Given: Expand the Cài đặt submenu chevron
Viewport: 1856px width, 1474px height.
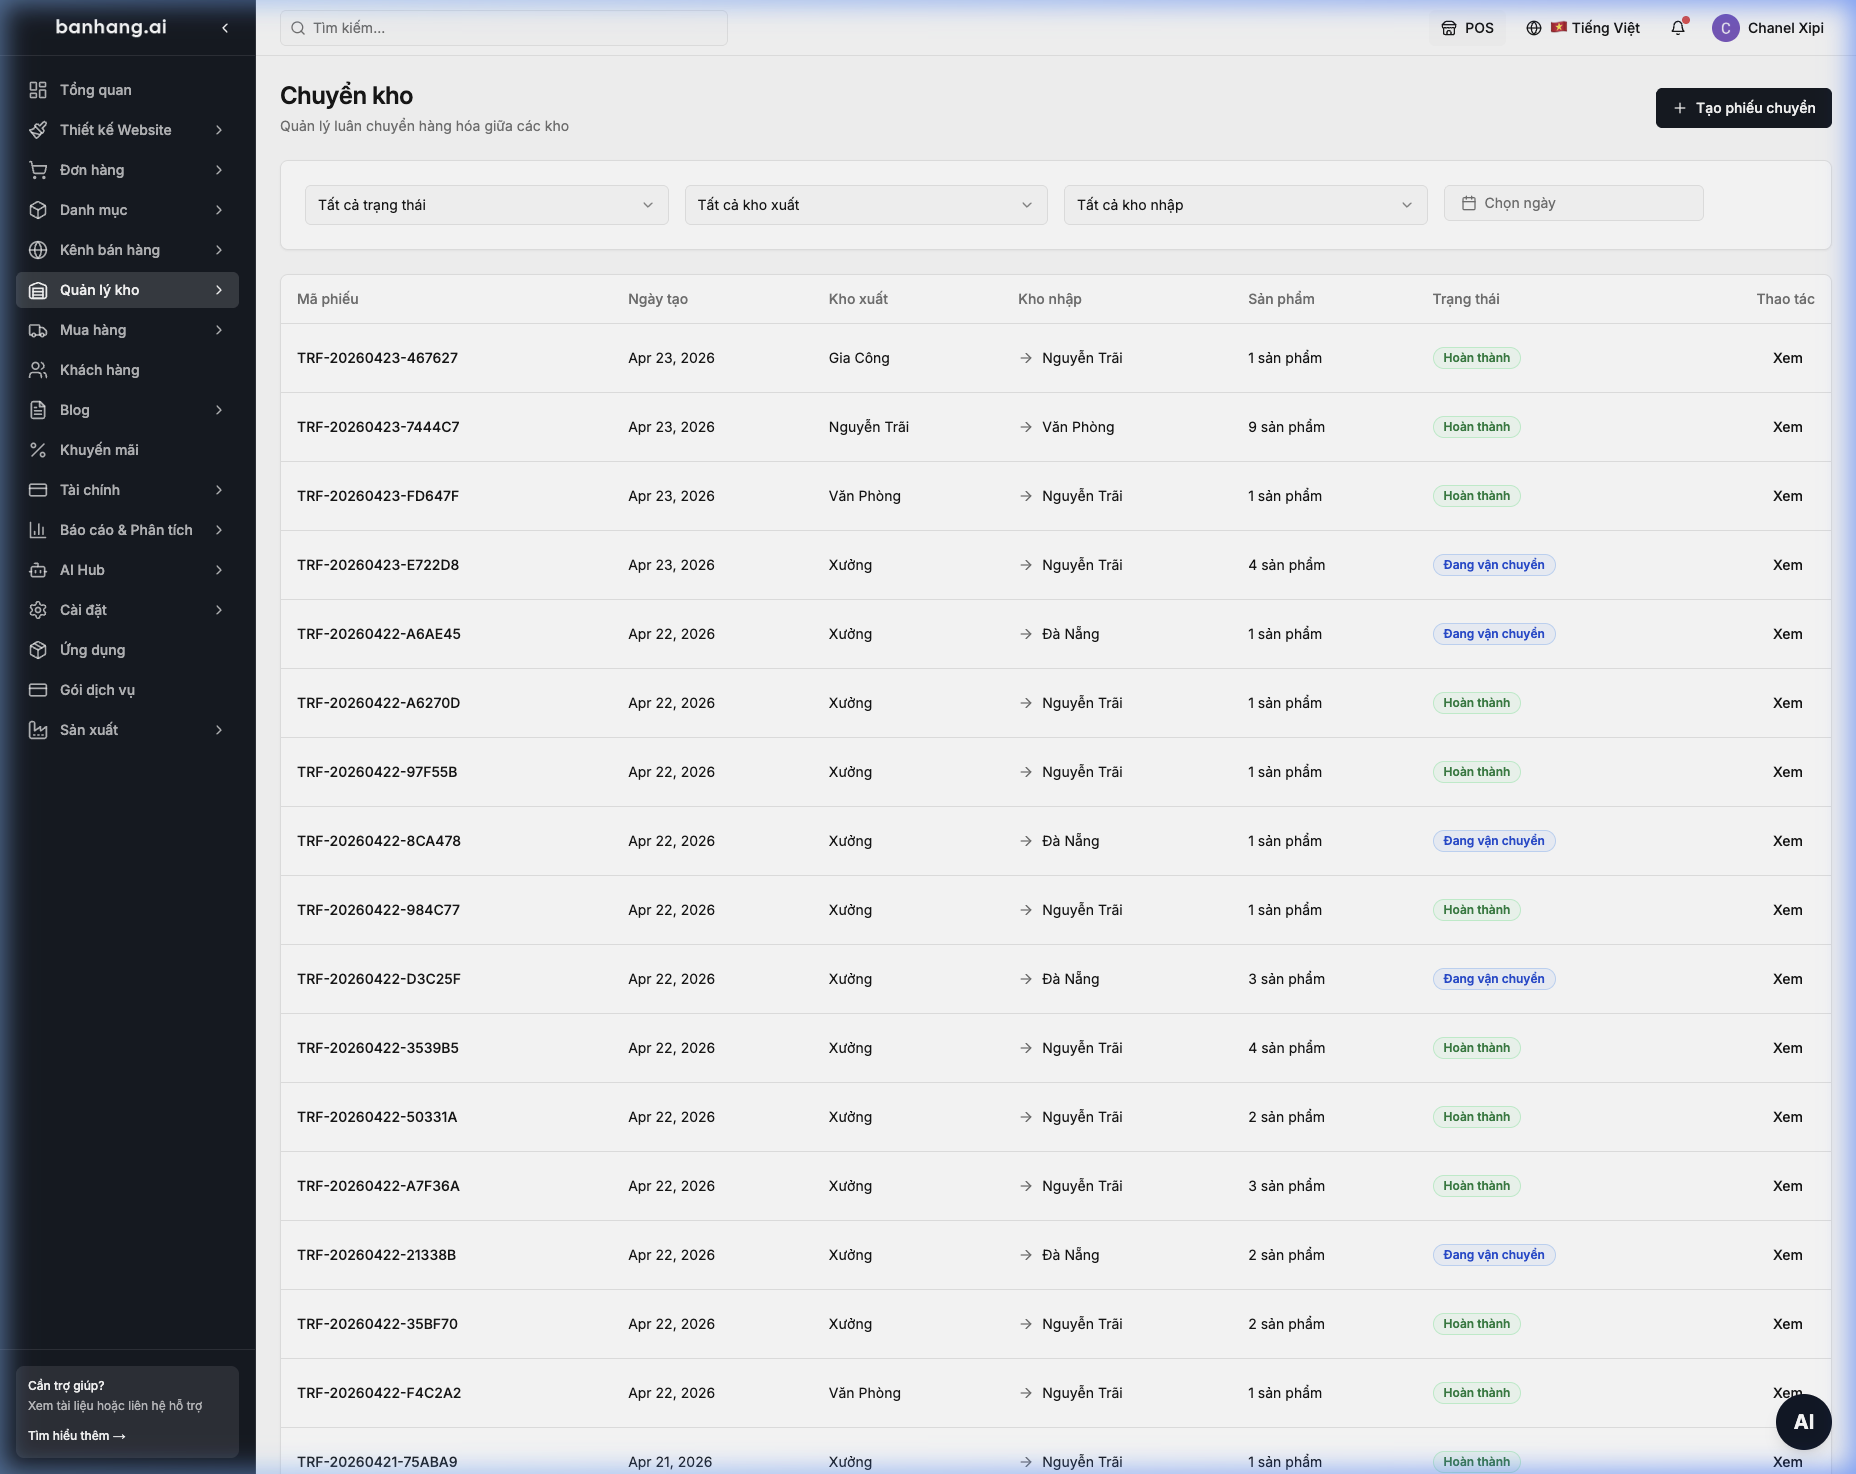Looking at the screenshot, I should 219,610.
